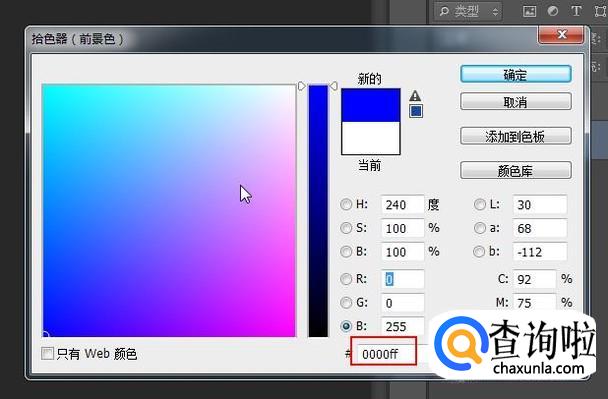Screen dimensions: 608x399
Task: Confirm color with the 确定 button
Action: coord(516,74)
